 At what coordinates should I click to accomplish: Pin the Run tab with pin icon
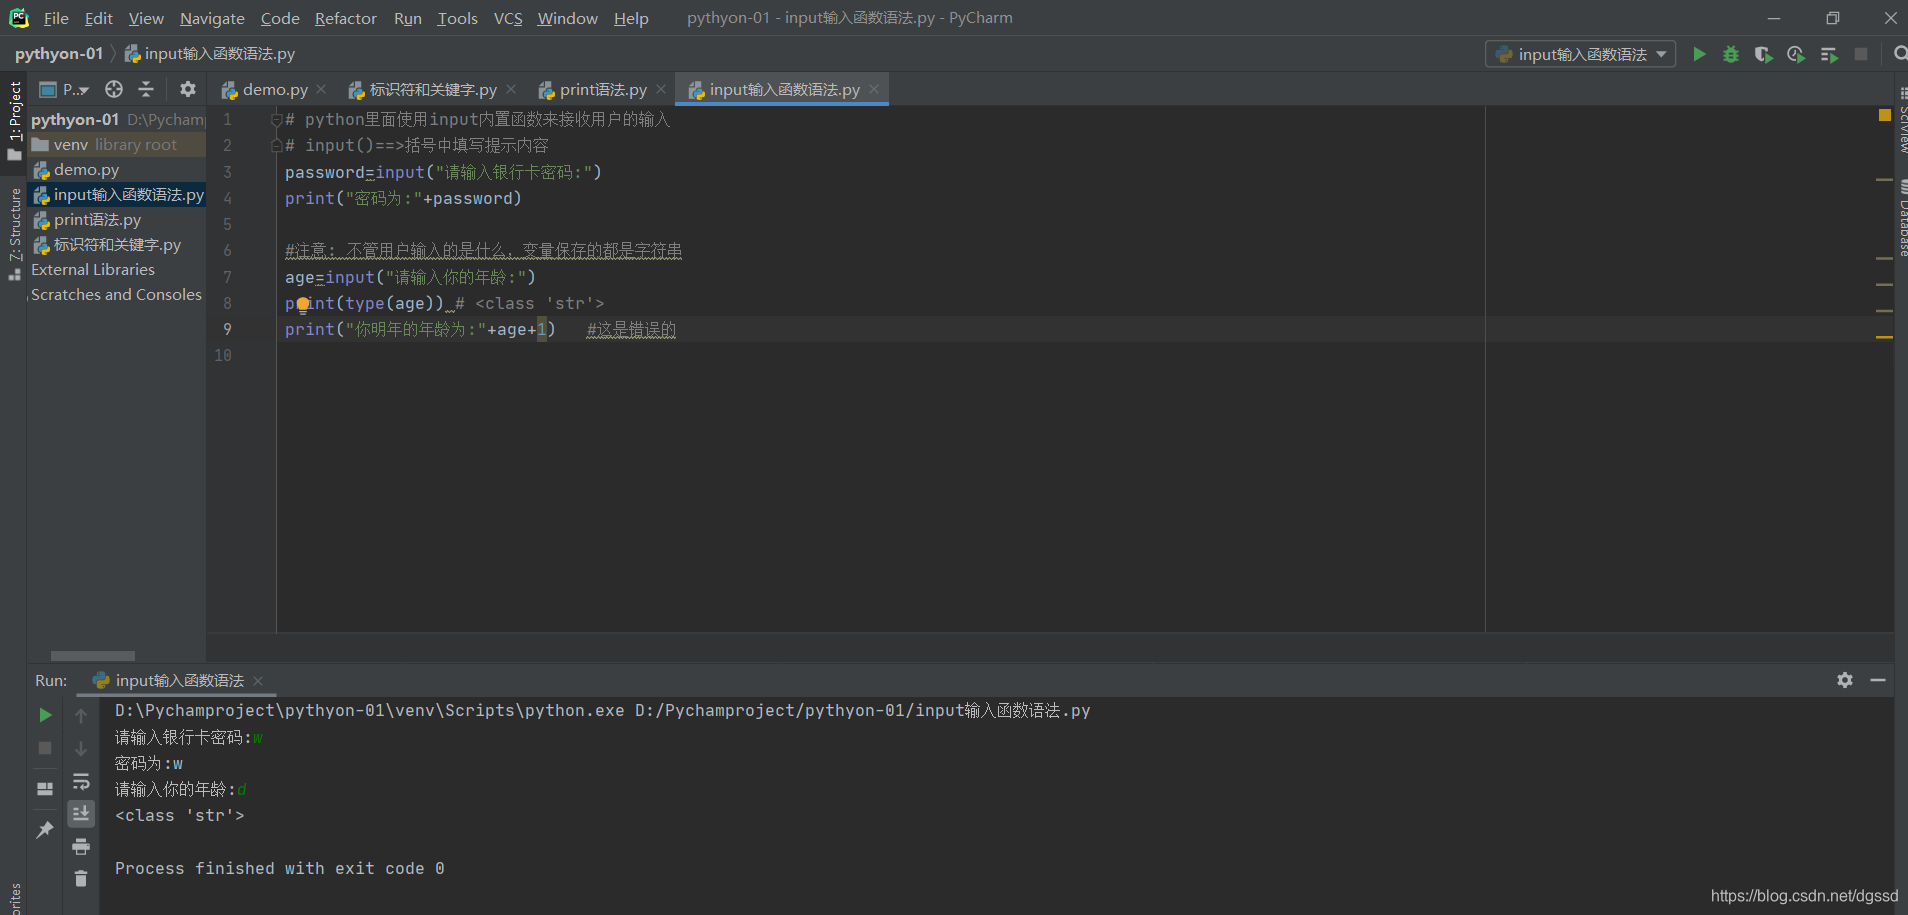[x=45, y=830]
